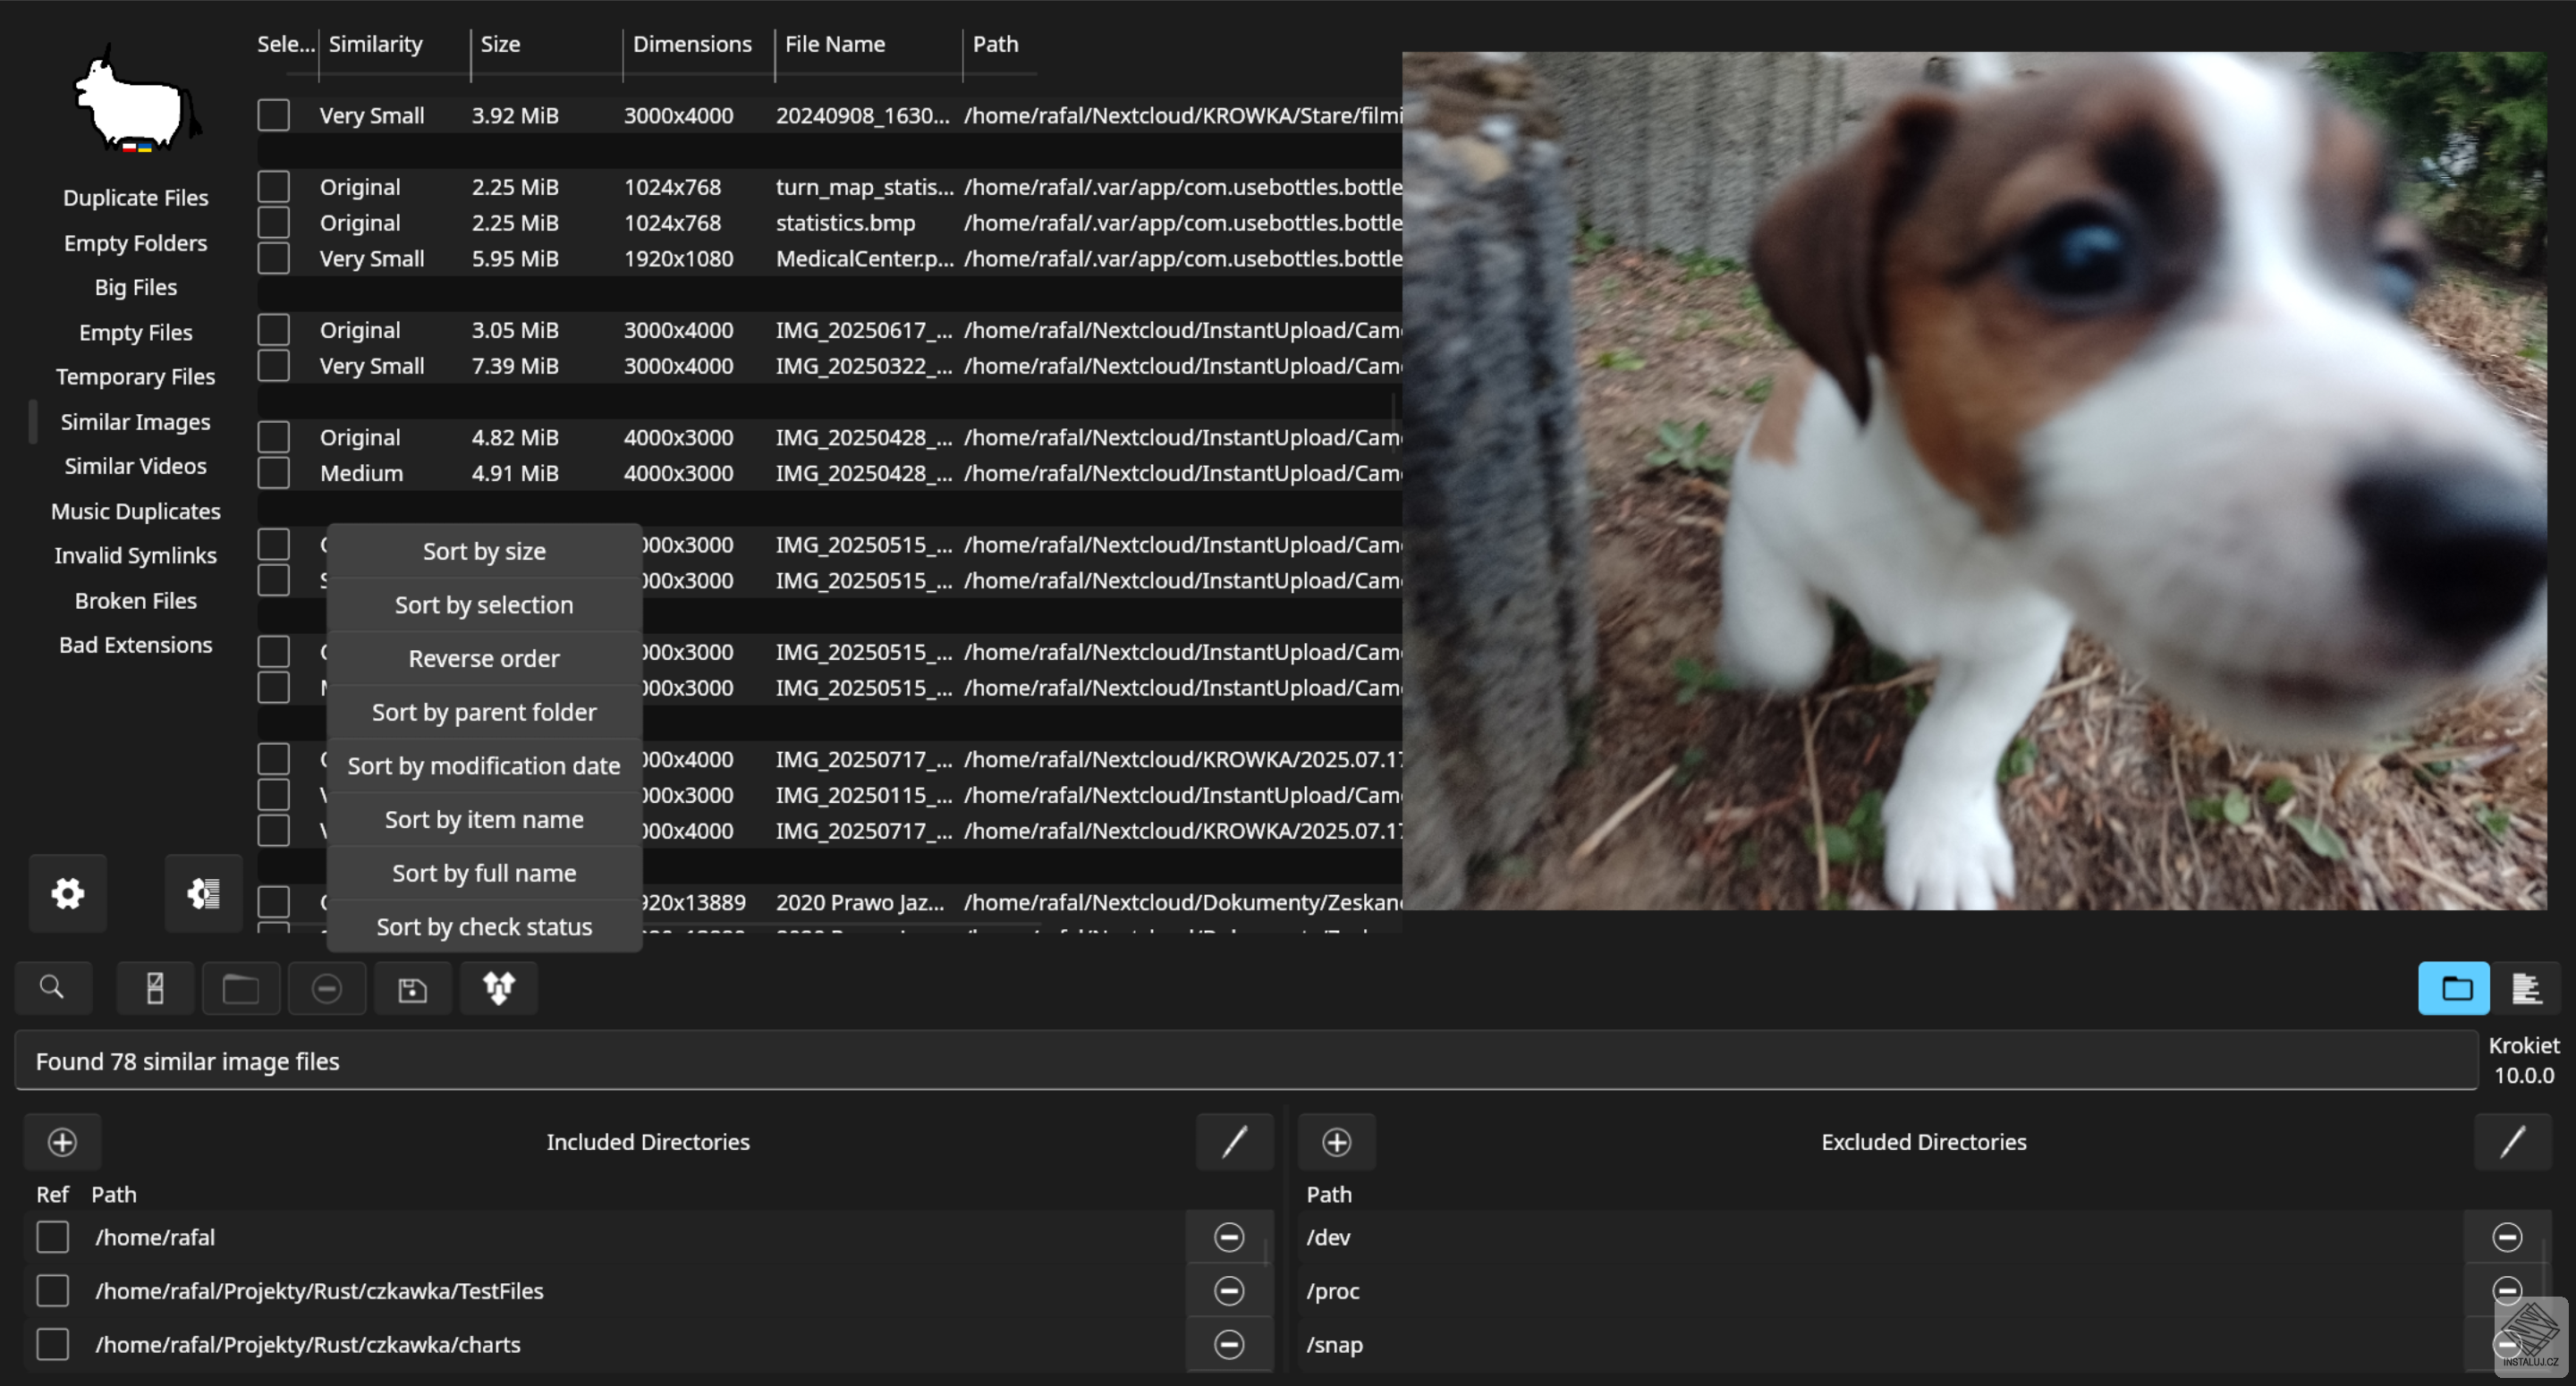This screenshot has height=1386, width=2576.
Task: Edit excluded directories manually with pencil icon
Action: tap(2513, 1142)
